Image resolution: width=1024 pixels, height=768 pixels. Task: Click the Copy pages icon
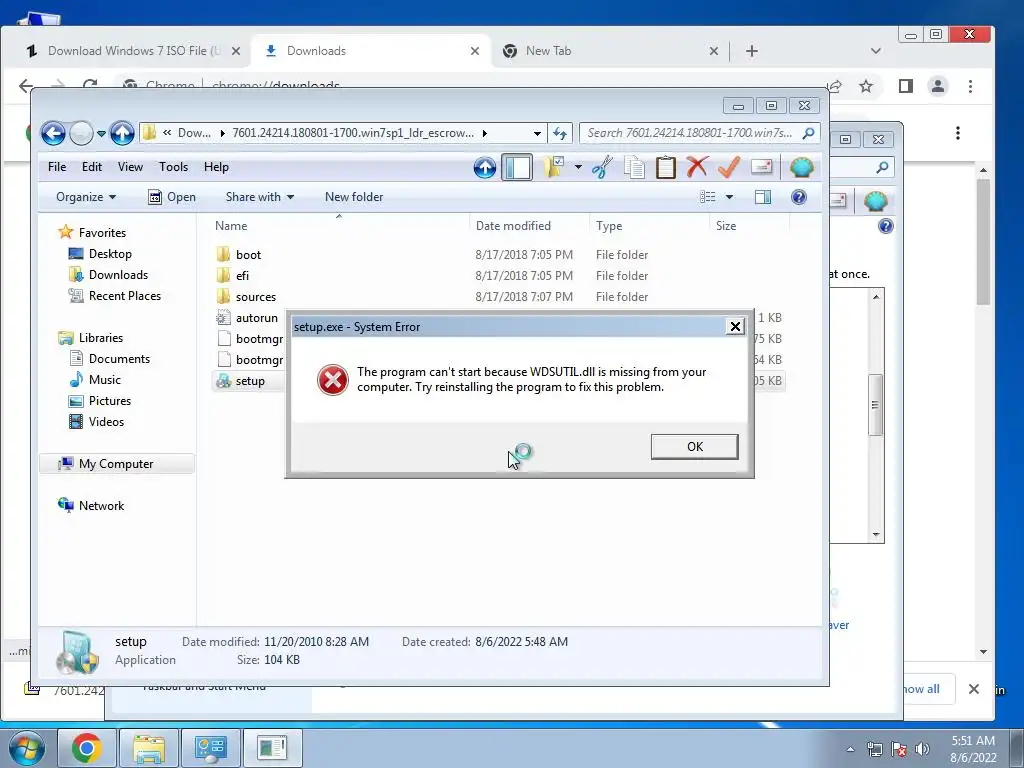click(x=634, y=168)
